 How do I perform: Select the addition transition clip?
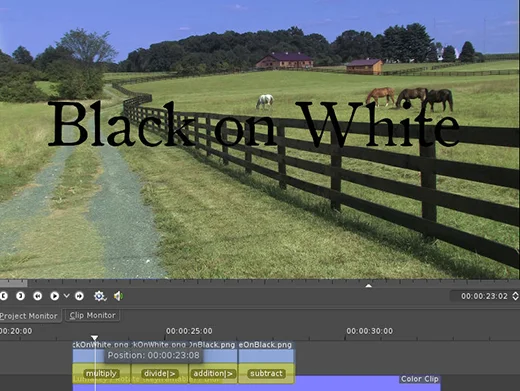(213, 374)
